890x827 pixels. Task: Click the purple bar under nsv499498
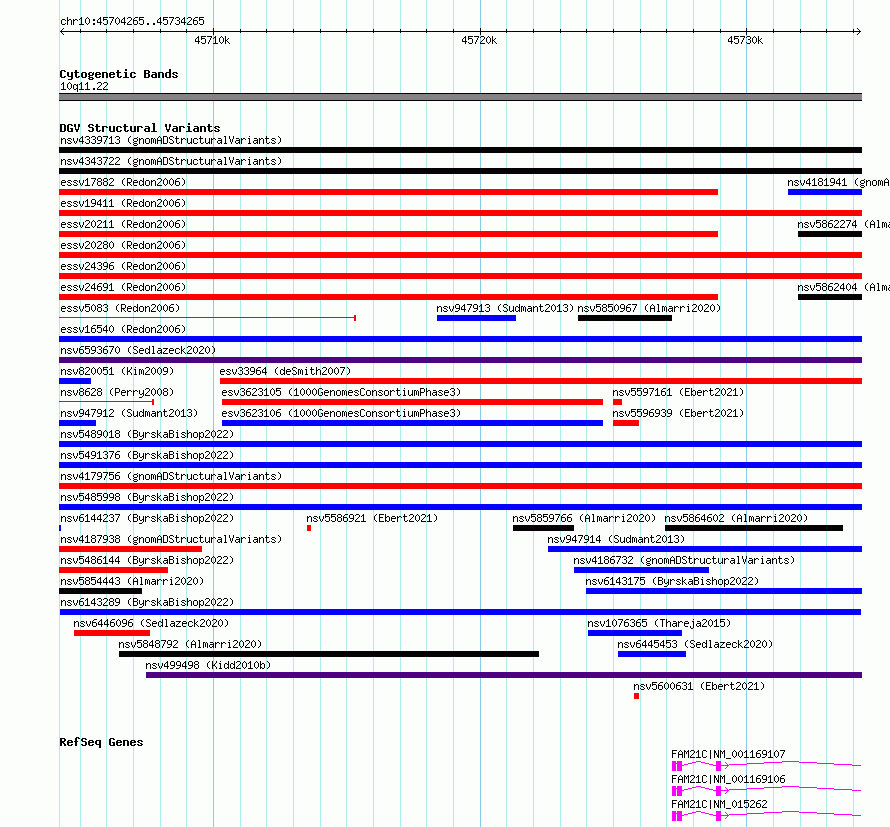504,675
